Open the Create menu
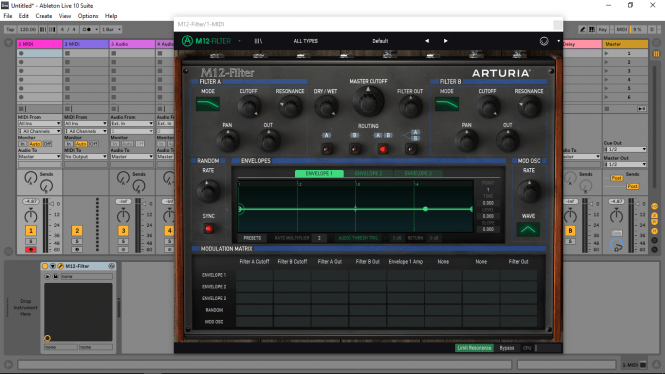 [x=44, y=16]
